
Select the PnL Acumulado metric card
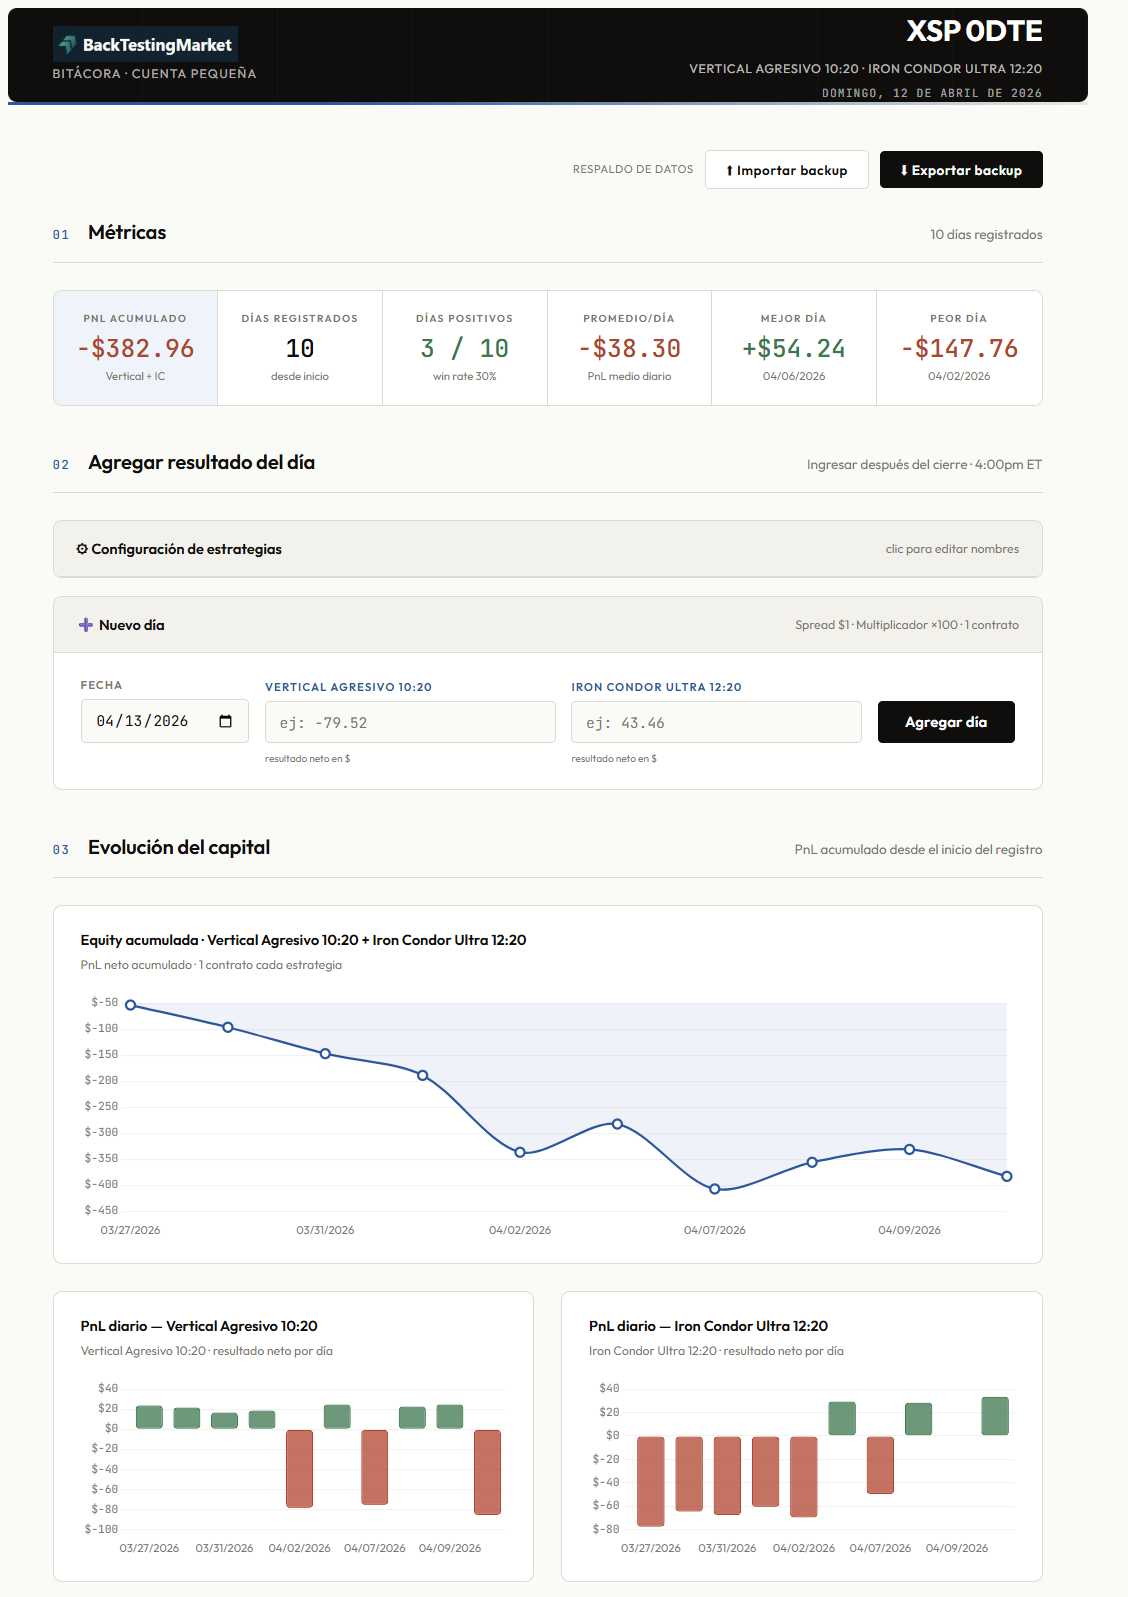coord(135,348)
